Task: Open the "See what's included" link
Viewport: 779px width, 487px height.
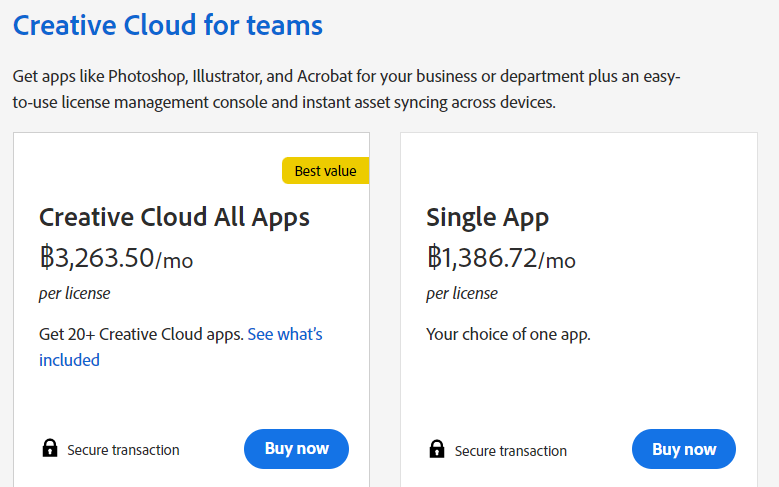Action: click(x=284, y=335)
